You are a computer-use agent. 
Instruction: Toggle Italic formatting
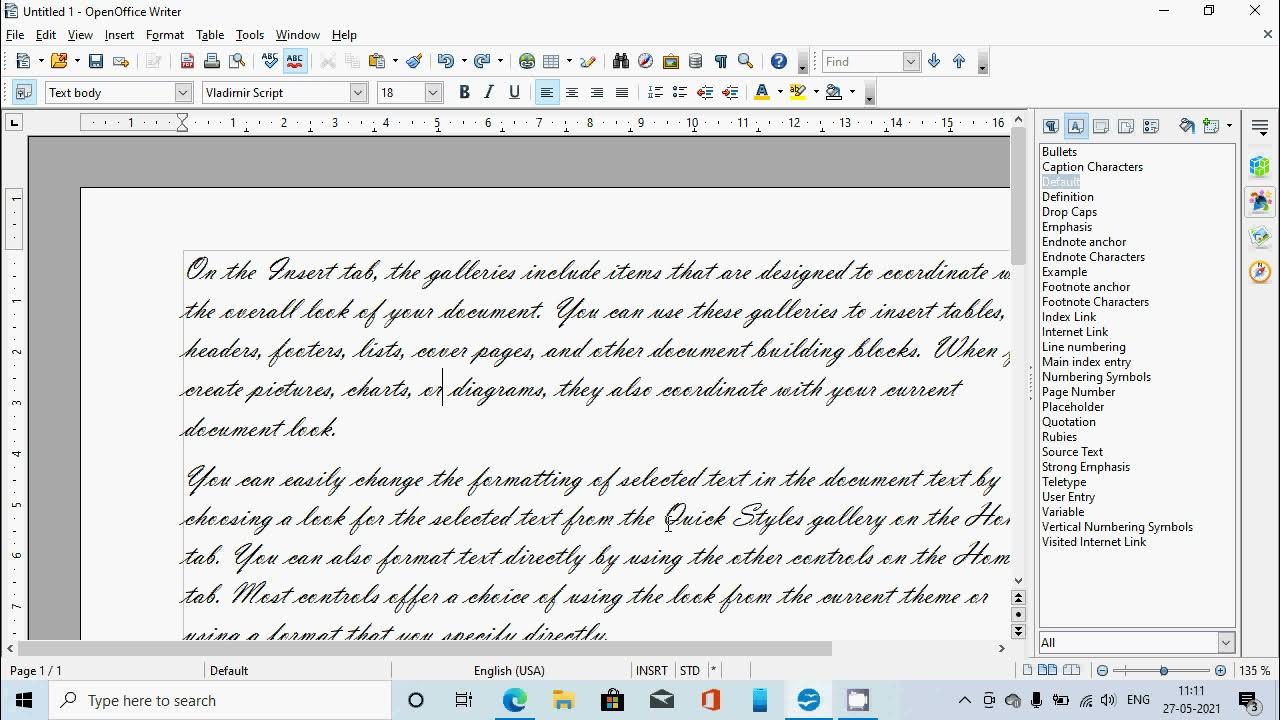[489, 92]
